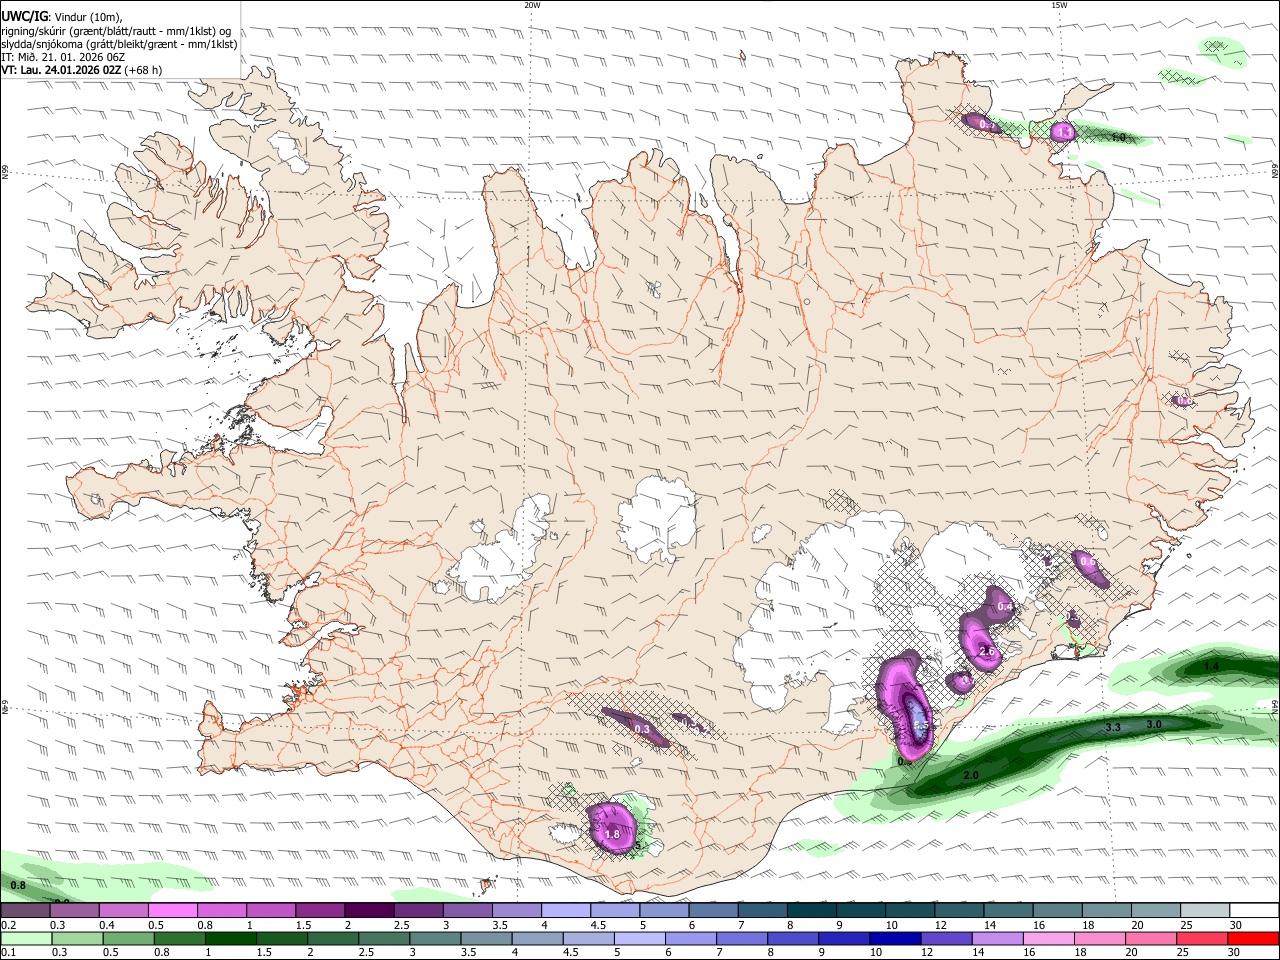
Task: Click the 'rigning/skúrir' legend description line
Action: coord(115,30)
